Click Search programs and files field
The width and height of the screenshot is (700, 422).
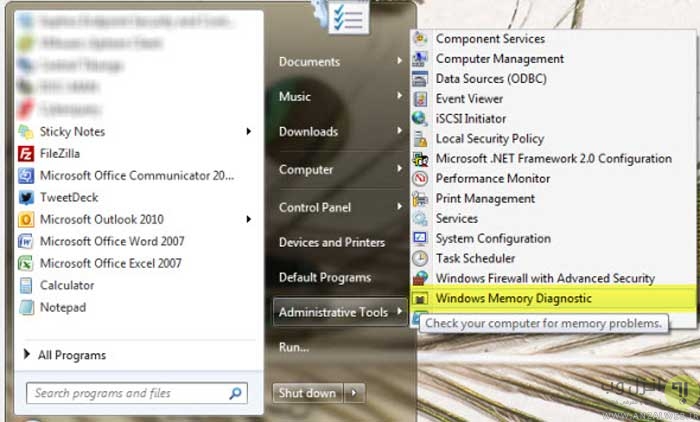tap(137, 393)
